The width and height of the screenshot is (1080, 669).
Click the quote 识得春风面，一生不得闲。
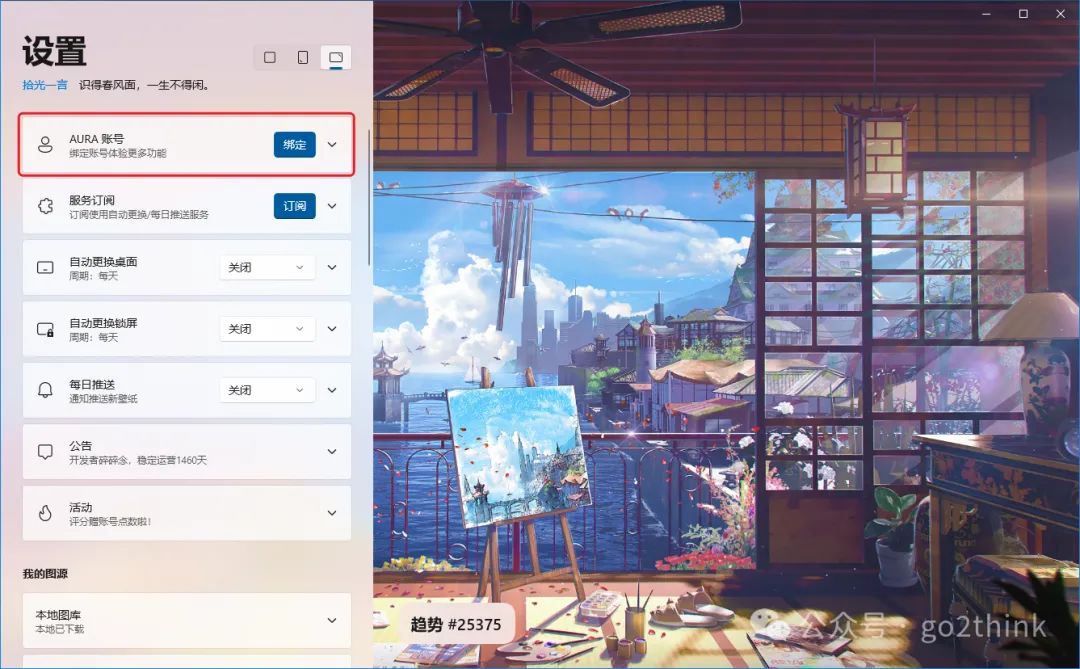[x=144, y=85]
